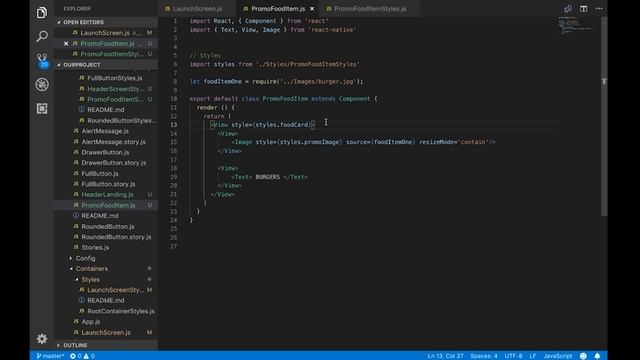640x360 pixels.
Task: Open the editor More Actions ellipsis
Action: click(599, 9)
